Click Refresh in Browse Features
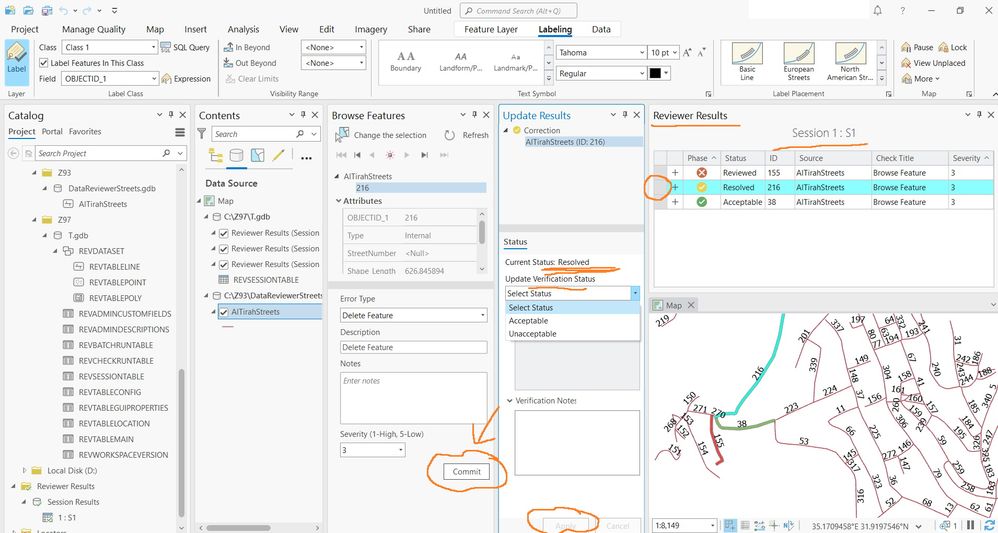 point(466,135)
